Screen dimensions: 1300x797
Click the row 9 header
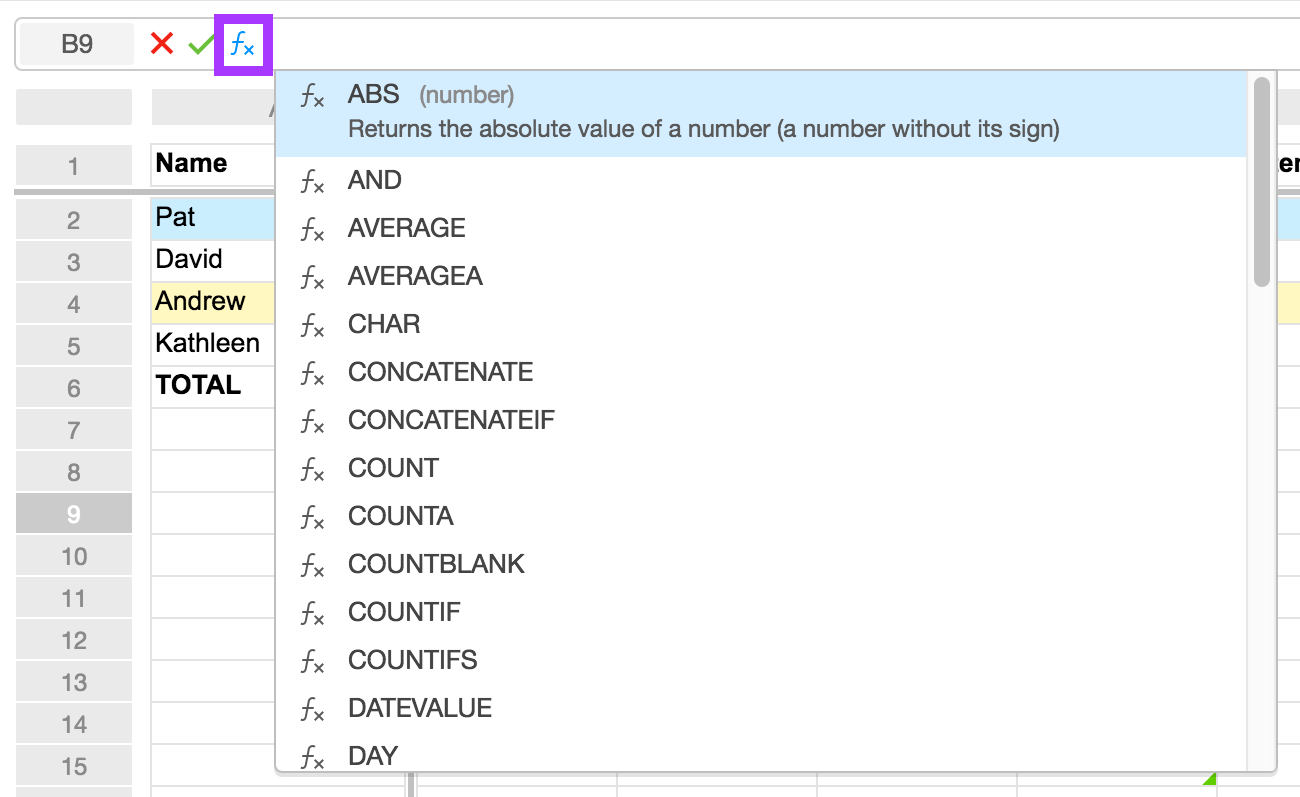pos(73,512)
